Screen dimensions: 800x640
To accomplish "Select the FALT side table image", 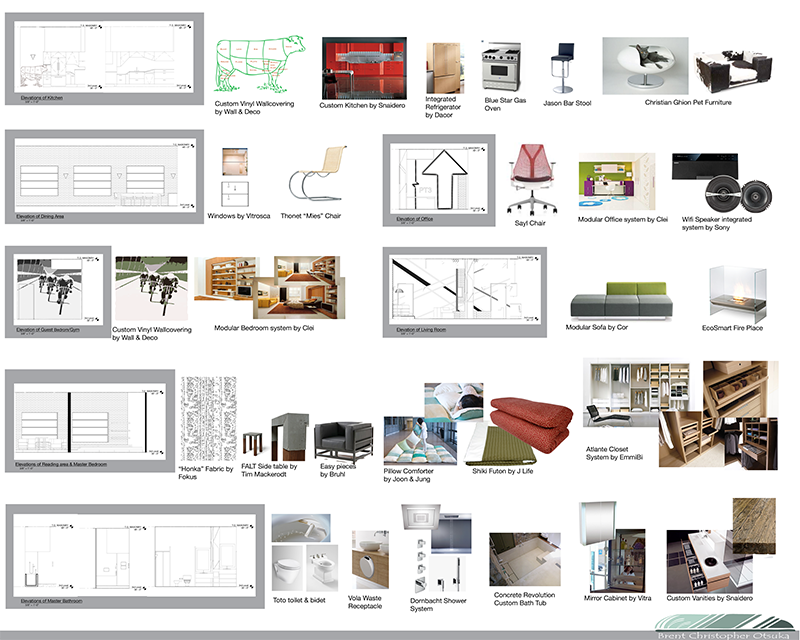I will click(x=276, y=437).
